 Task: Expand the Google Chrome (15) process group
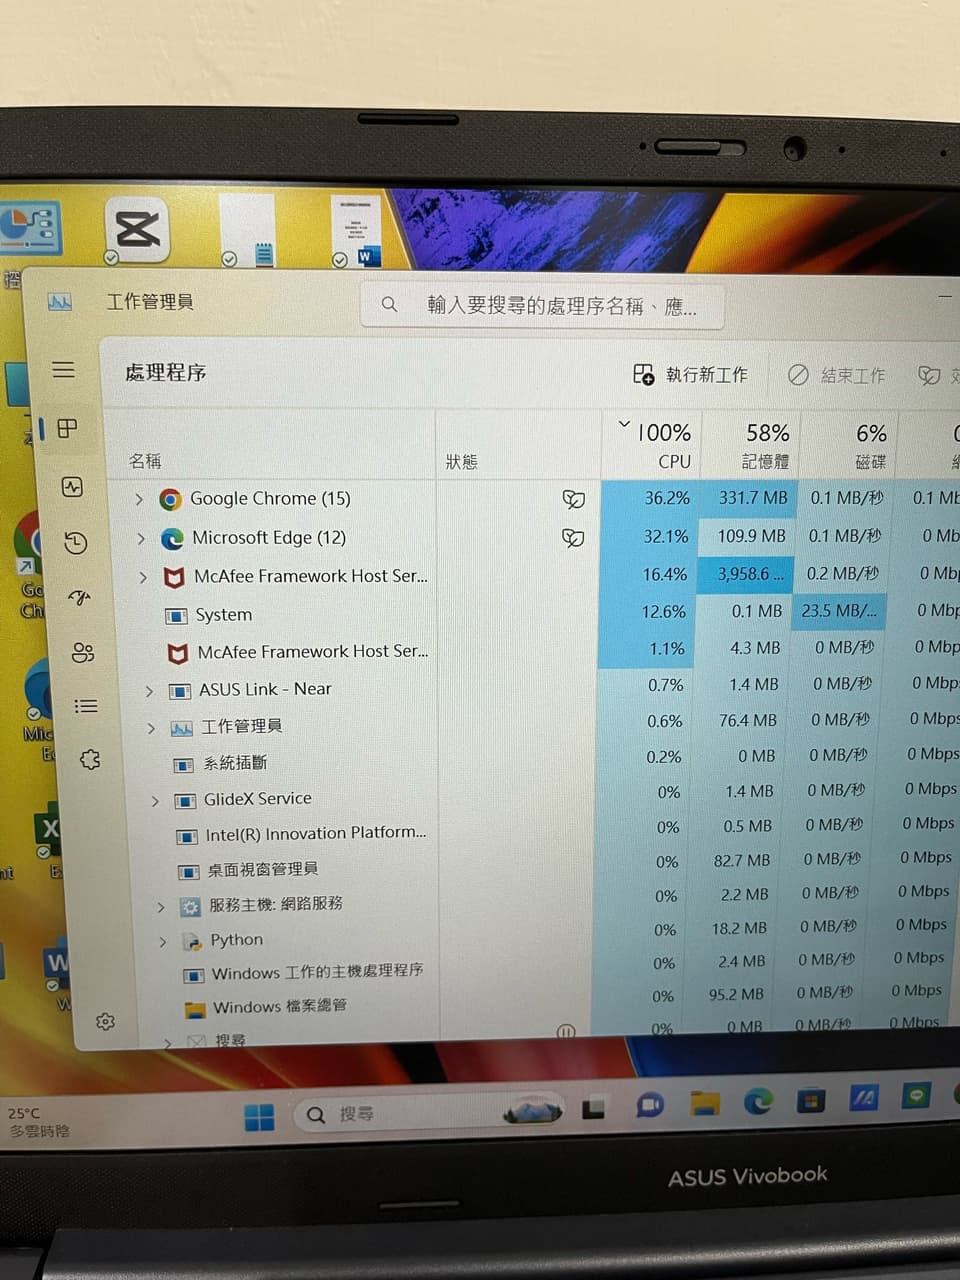click(x=139, y=499)
